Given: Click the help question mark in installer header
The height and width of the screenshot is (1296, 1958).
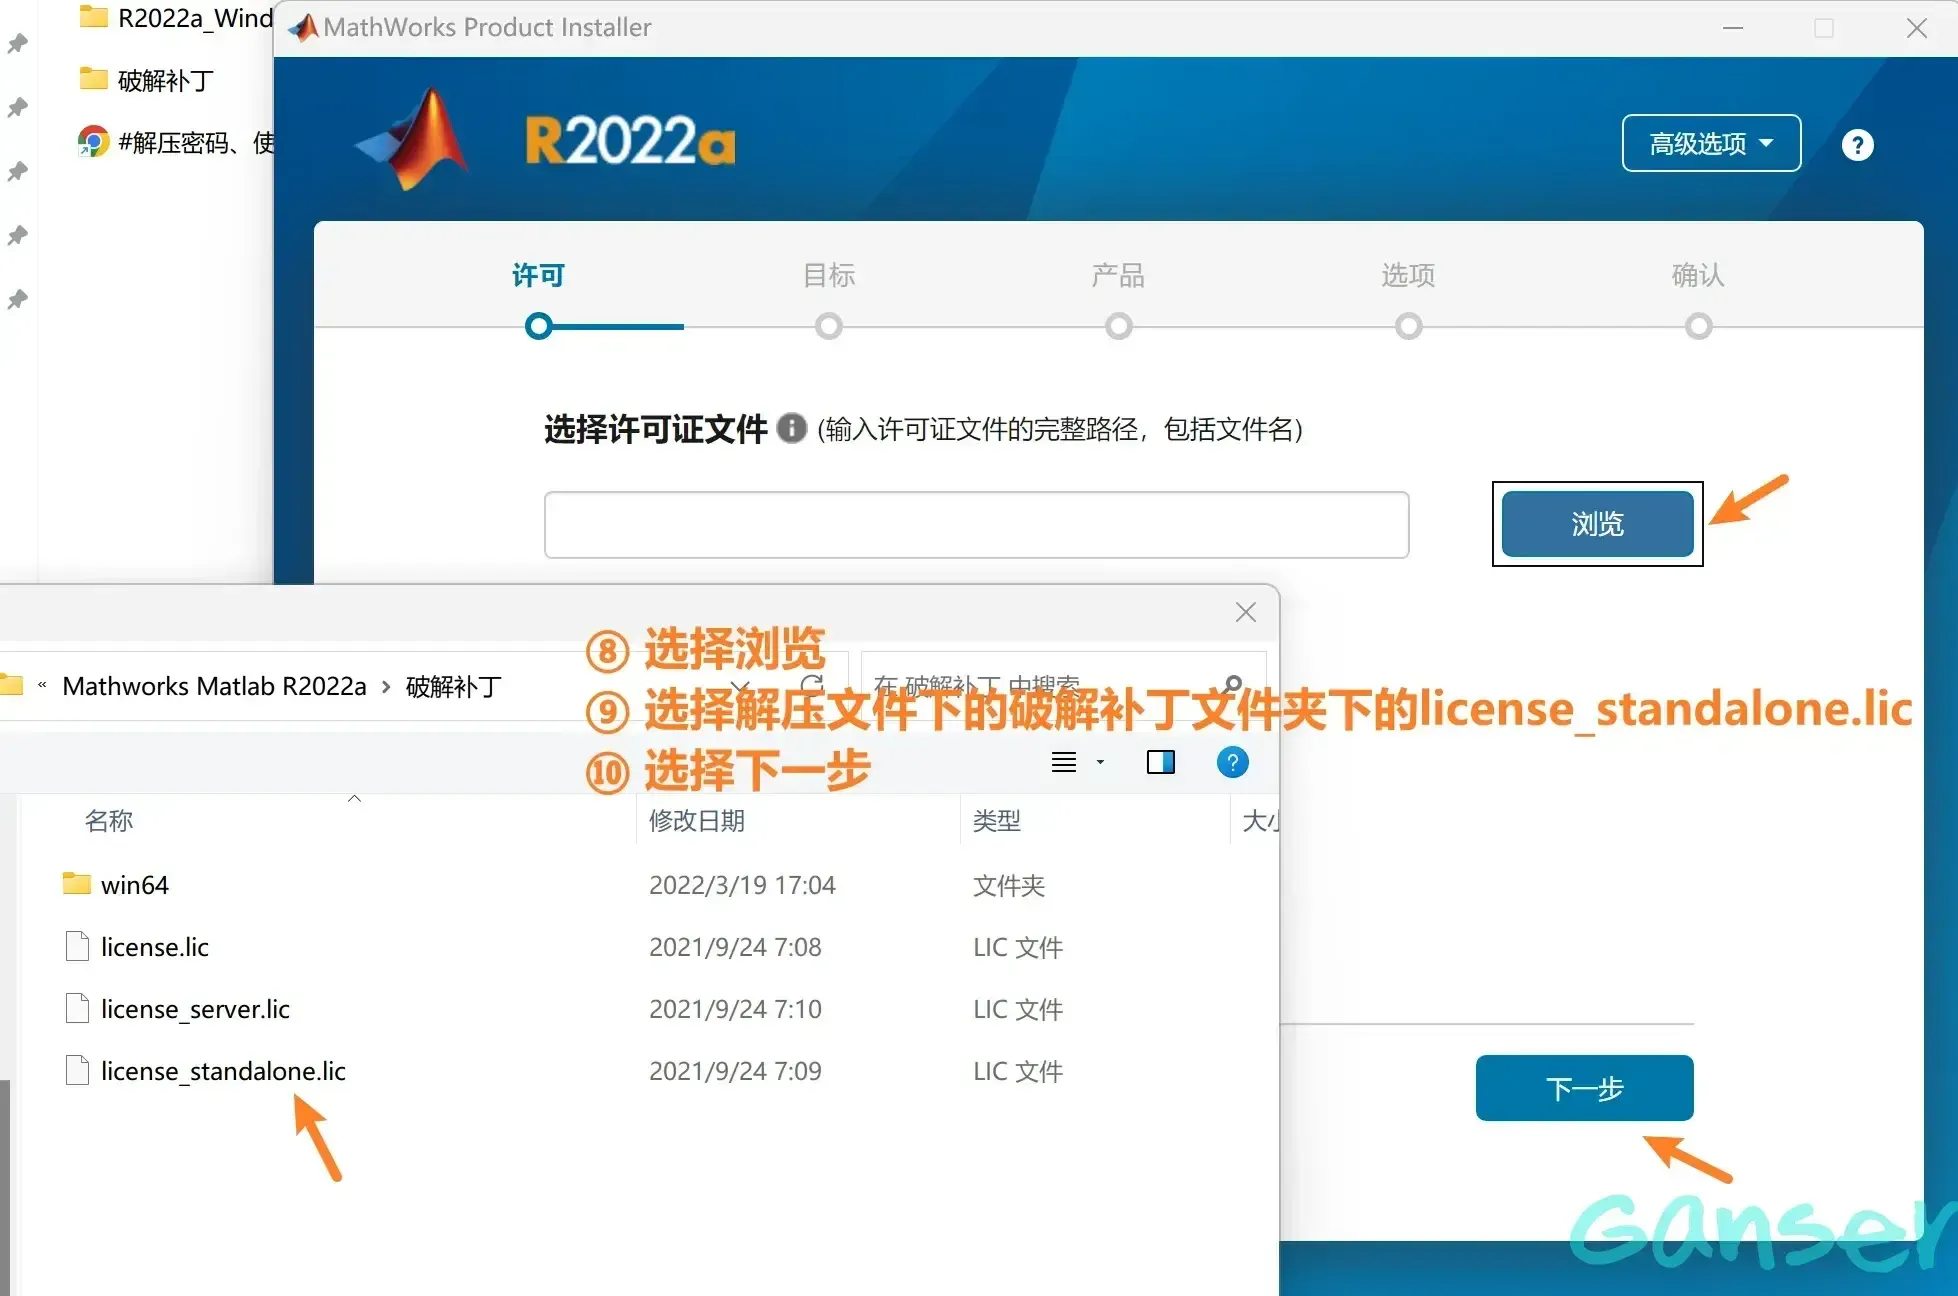Looking at the screenshot, I should tap(1857, 145).
